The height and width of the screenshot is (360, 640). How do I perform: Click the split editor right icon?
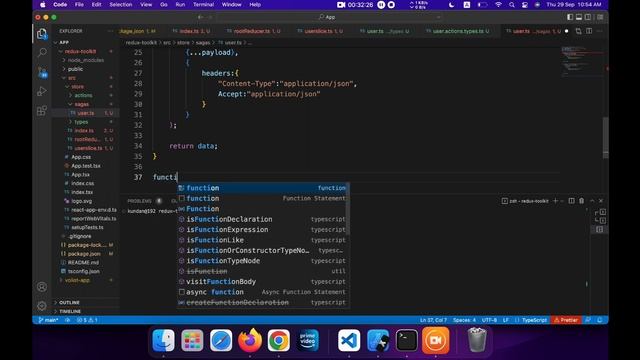click(589, 31)
